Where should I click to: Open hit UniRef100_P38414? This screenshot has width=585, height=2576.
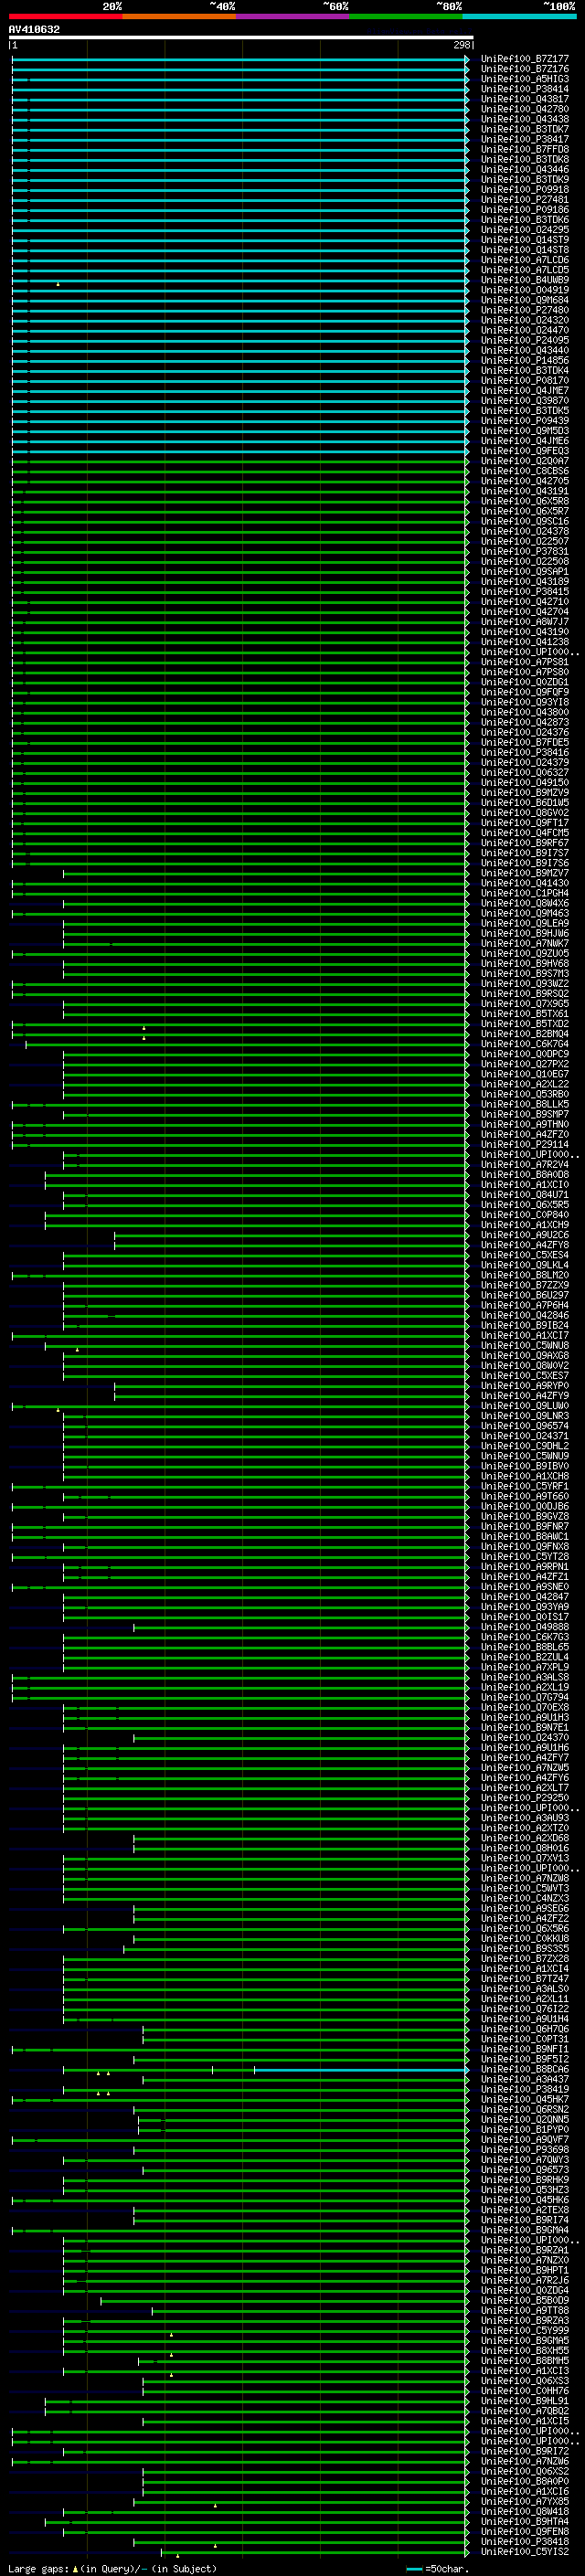pos(525,89)
